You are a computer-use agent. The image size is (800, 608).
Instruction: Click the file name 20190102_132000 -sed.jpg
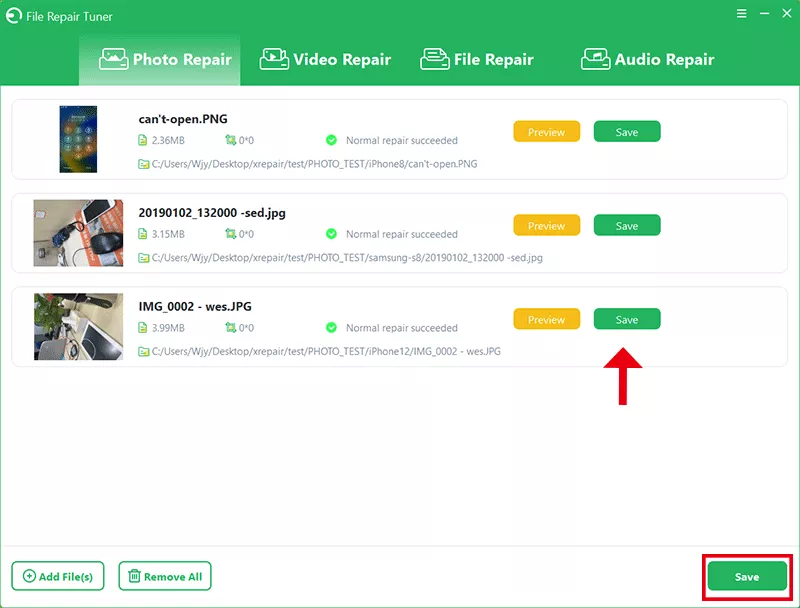[x=212, y=213]
